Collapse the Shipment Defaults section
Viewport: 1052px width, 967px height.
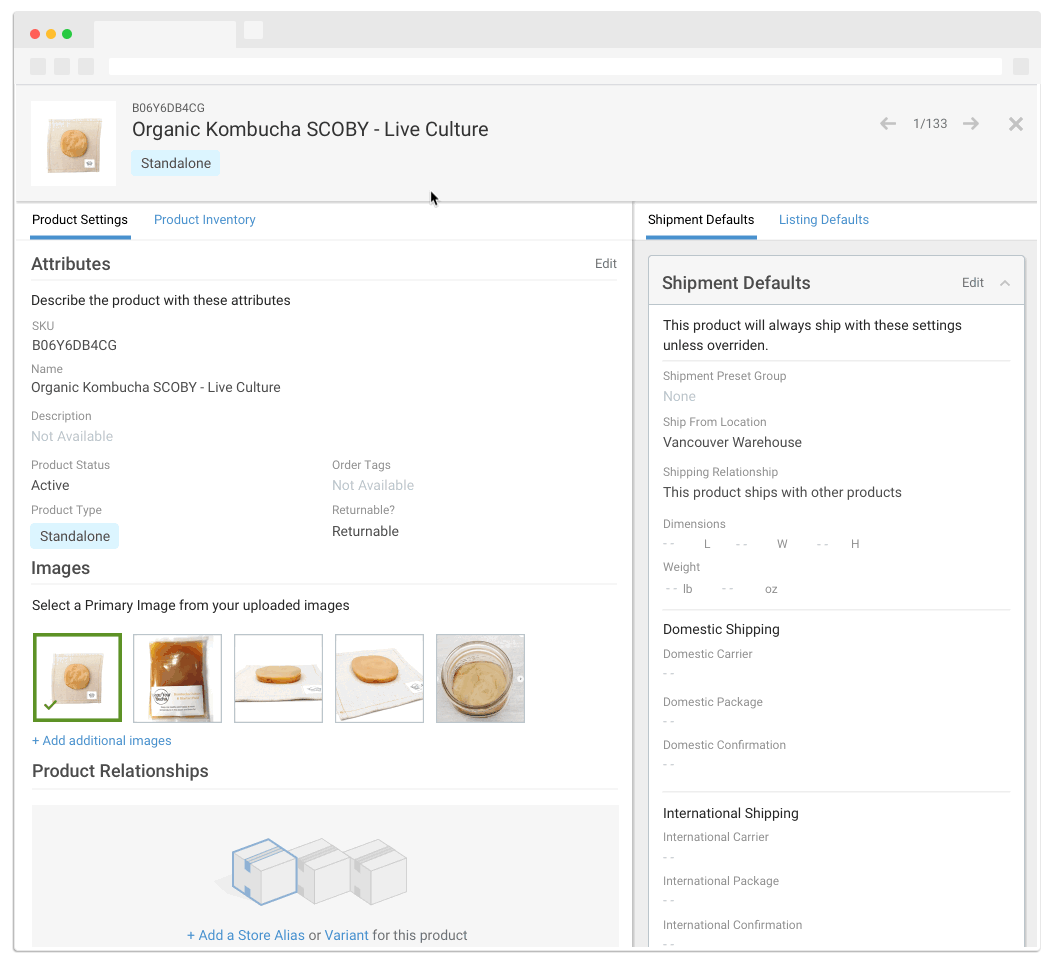[1005, 283]
